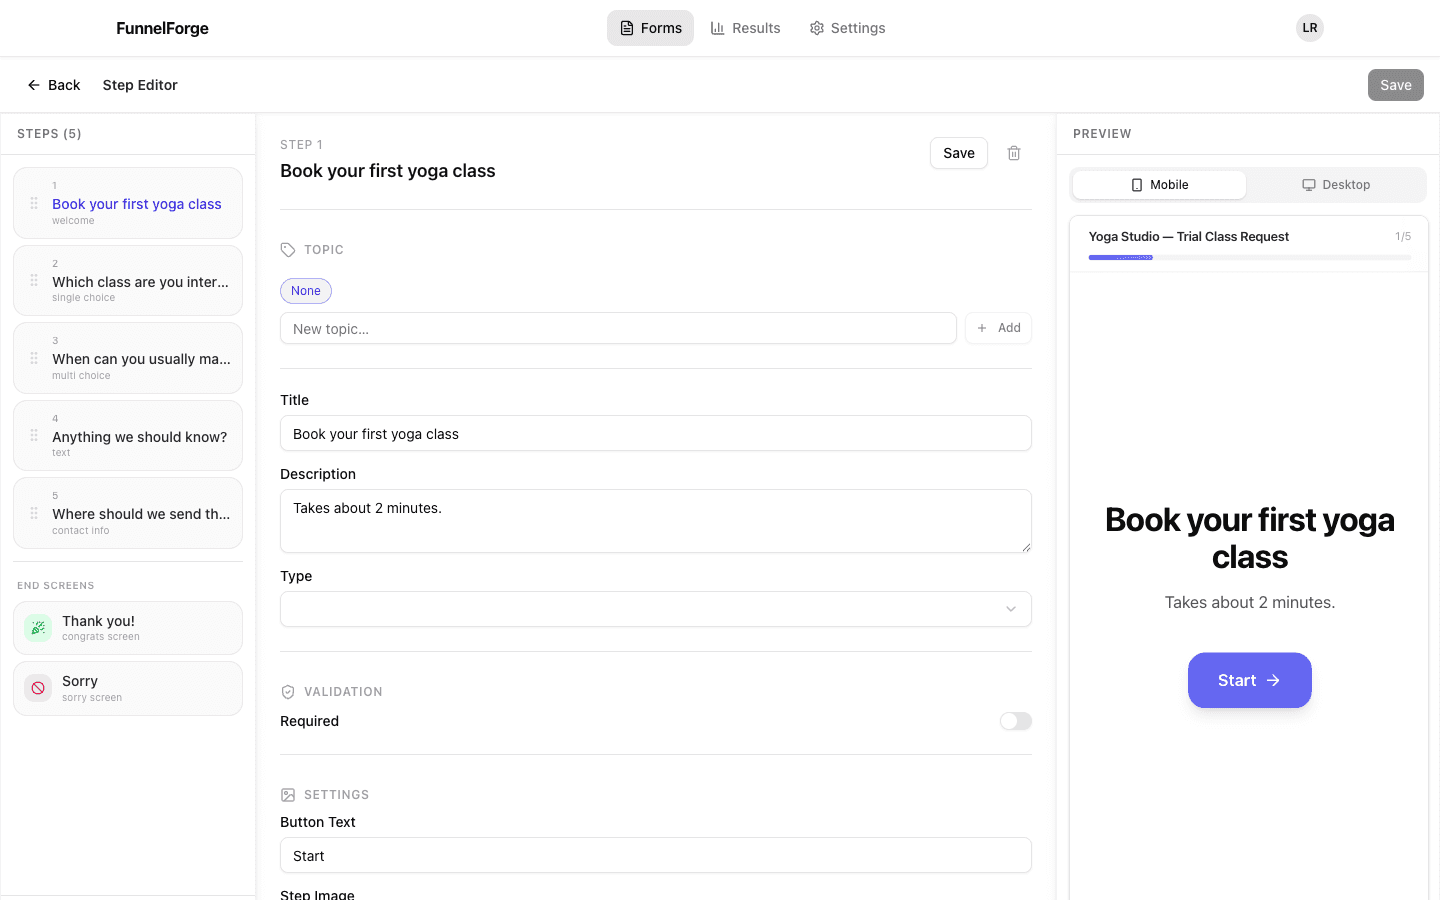Open the Type dropdown
1440x900 pixels.
tap(656, 609)
